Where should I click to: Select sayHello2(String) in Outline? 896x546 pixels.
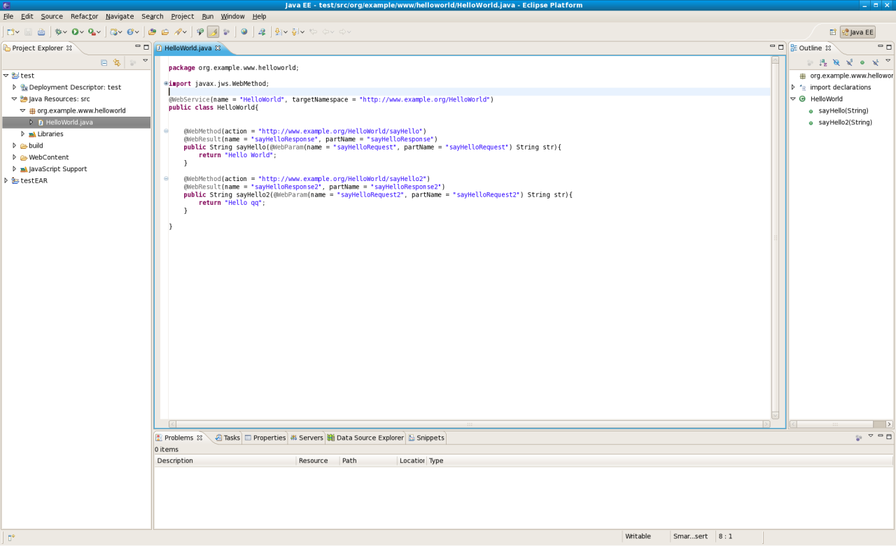[x=844, y=122]
